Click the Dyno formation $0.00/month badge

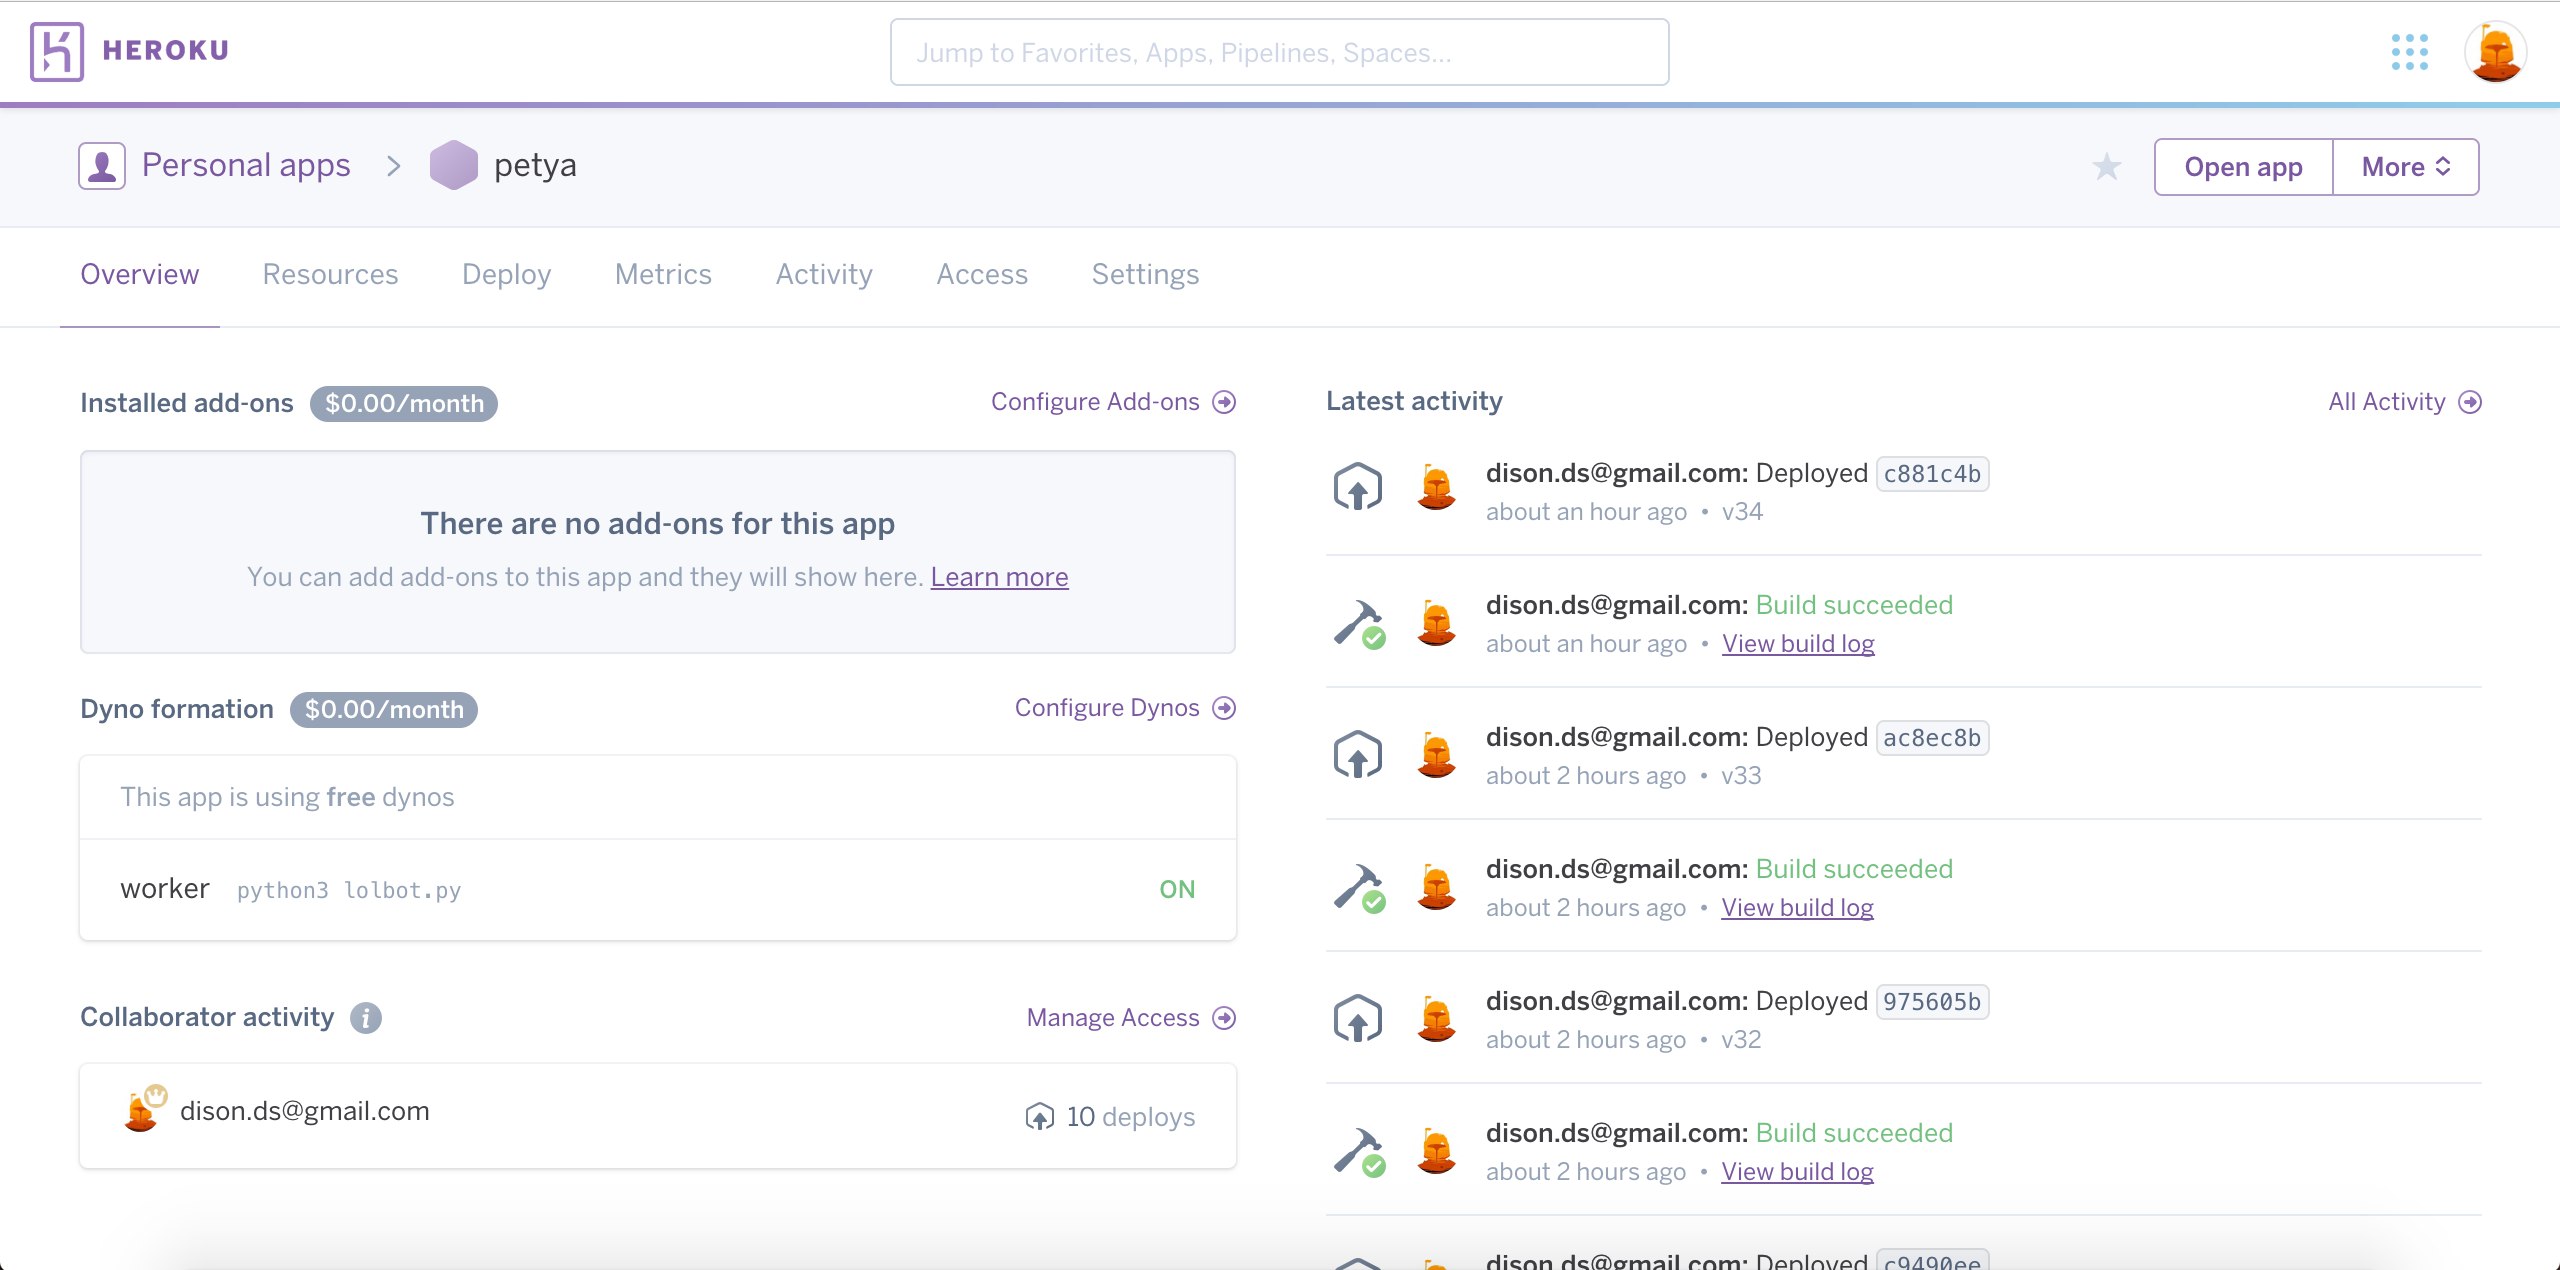coord(384,710)
